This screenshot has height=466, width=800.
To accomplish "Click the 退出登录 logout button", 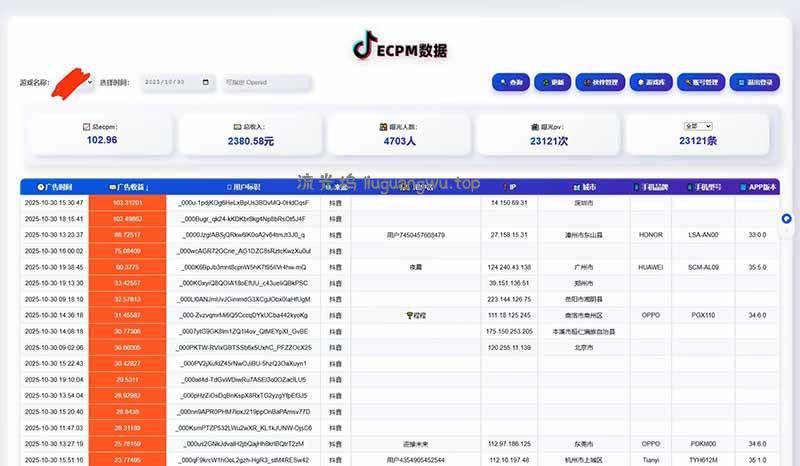I will pyautogui.click(x=753, y=83).
